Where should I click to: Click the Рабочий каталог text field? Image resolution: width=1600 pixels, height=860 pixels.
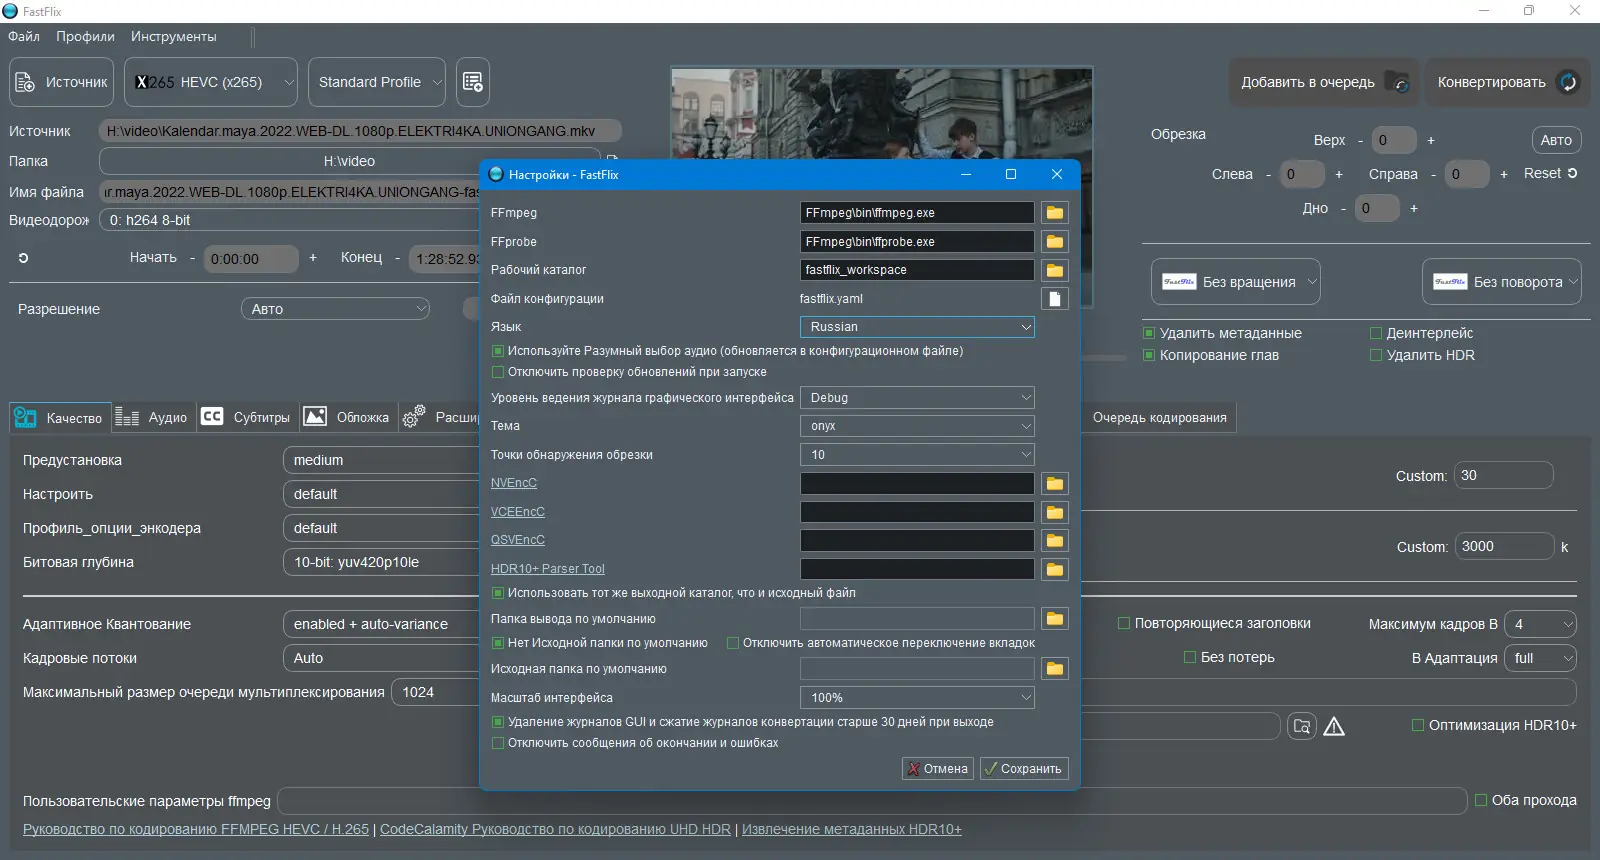coord(916,270)
